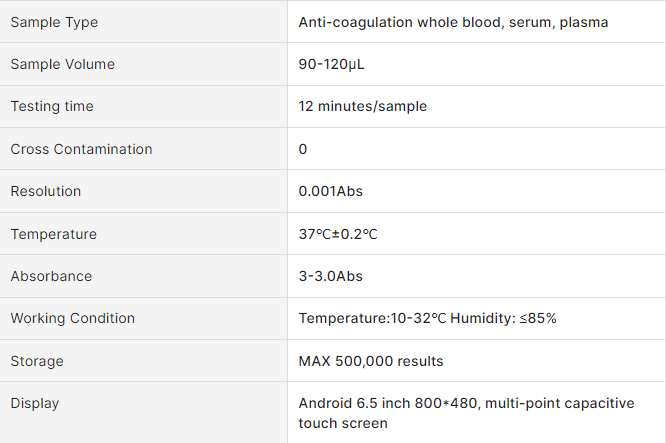This screenshot has height=443, width=666.
Task: Click the Temperature row label
Action: tap(54, 234)
